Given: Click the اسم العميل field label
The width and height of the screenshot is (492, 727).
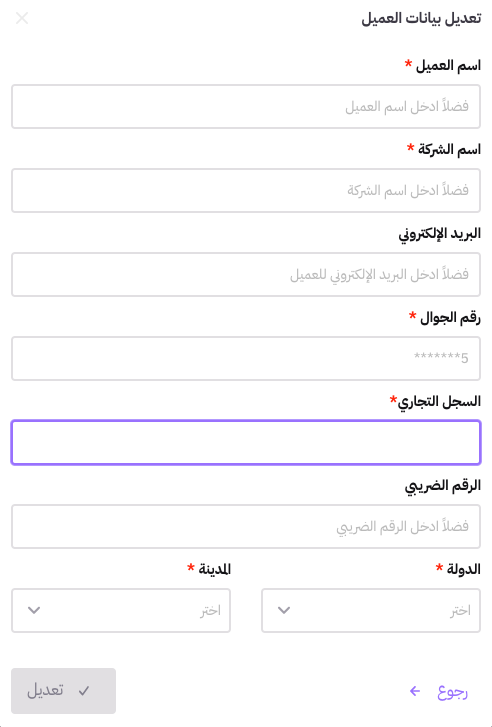Looking at the screenshot, I should tap(448, 65).
